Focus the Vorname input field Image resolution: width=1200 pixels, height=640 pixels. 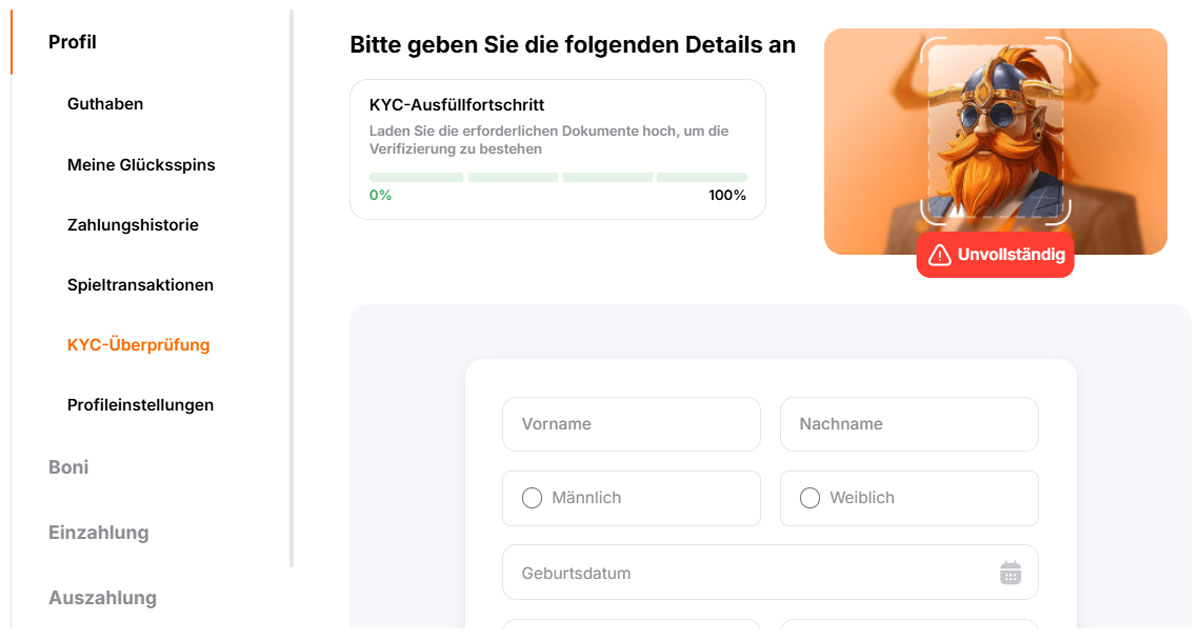click(631, 424)
